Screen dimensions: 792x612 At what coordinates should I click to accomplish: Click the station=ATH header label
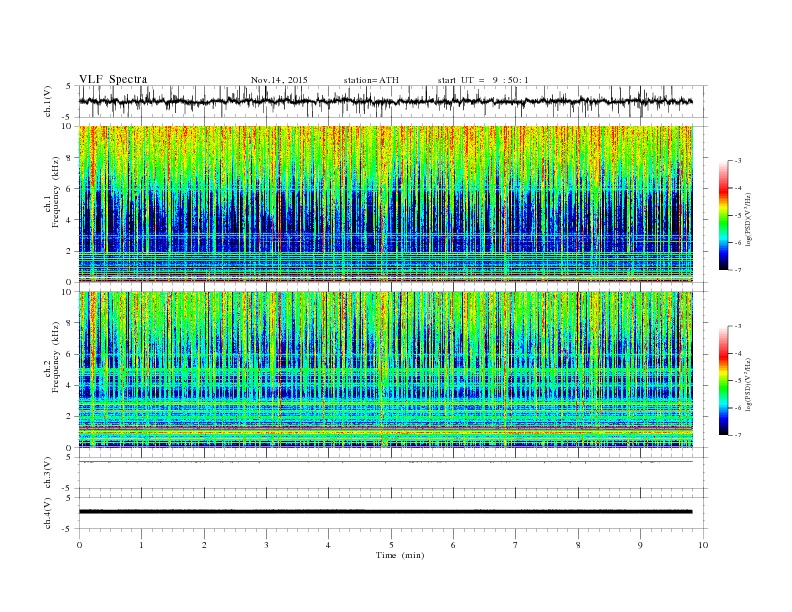tap(371, 80)
